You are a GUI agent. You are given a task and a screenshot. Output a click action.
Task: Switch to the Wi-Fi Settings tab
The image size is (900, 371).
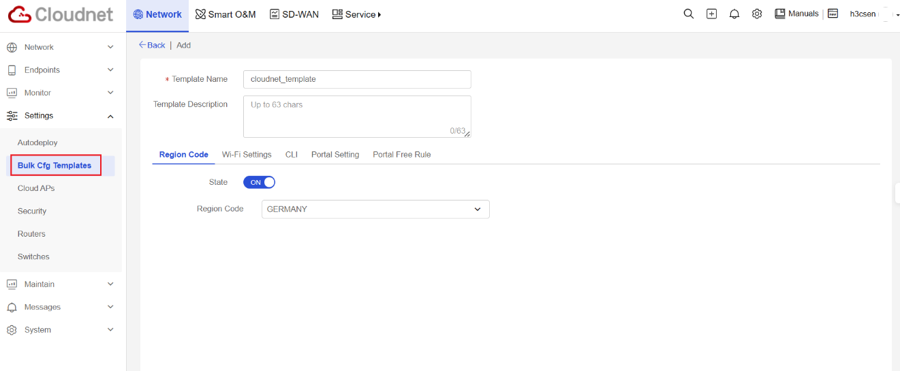click(x=247, y=154)
